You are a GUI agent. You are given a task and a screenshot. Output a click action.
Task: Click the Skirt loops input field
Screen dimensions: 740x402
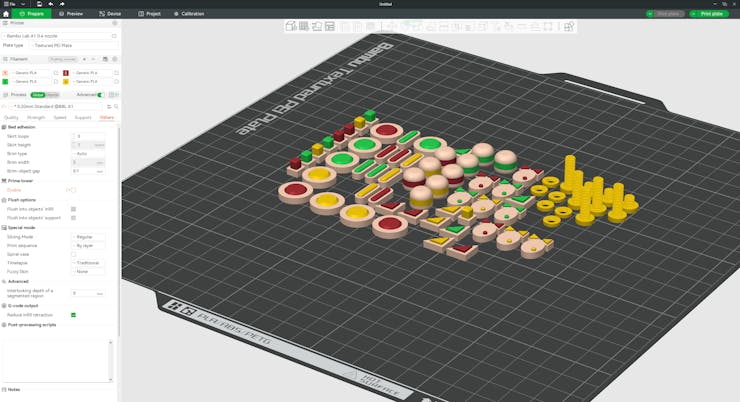coord(88,136)
